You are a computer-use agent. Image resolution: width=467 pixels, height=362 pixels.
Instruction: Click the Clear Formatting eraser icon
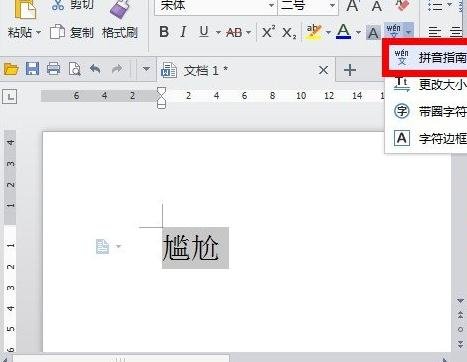point(403,5)
